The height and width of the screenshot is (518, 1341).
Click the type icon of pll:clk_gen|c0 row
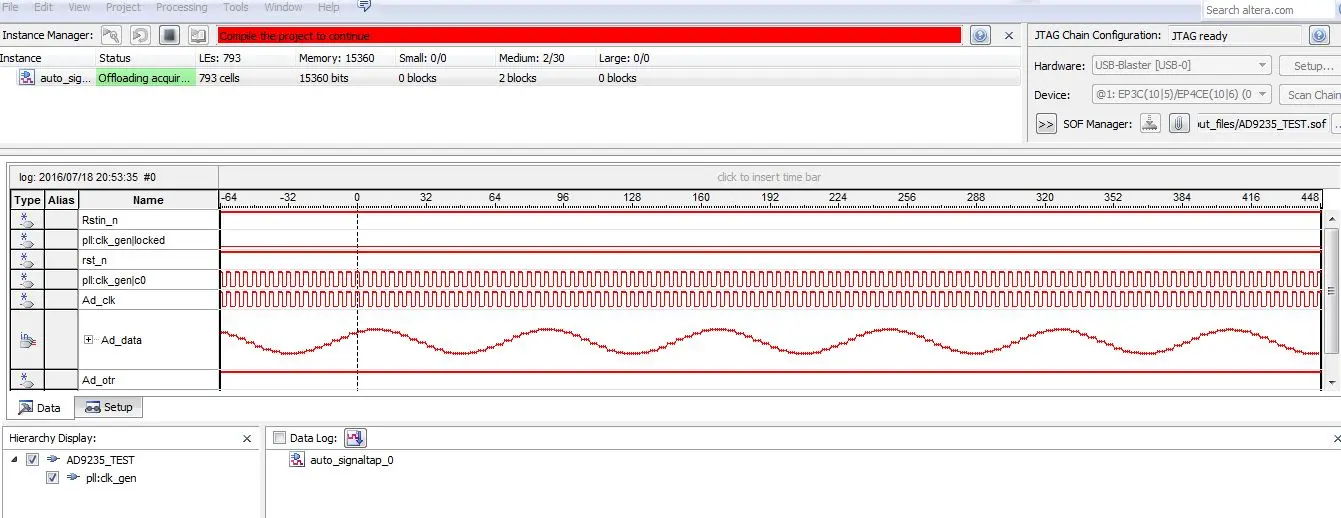tap(28, 280)
